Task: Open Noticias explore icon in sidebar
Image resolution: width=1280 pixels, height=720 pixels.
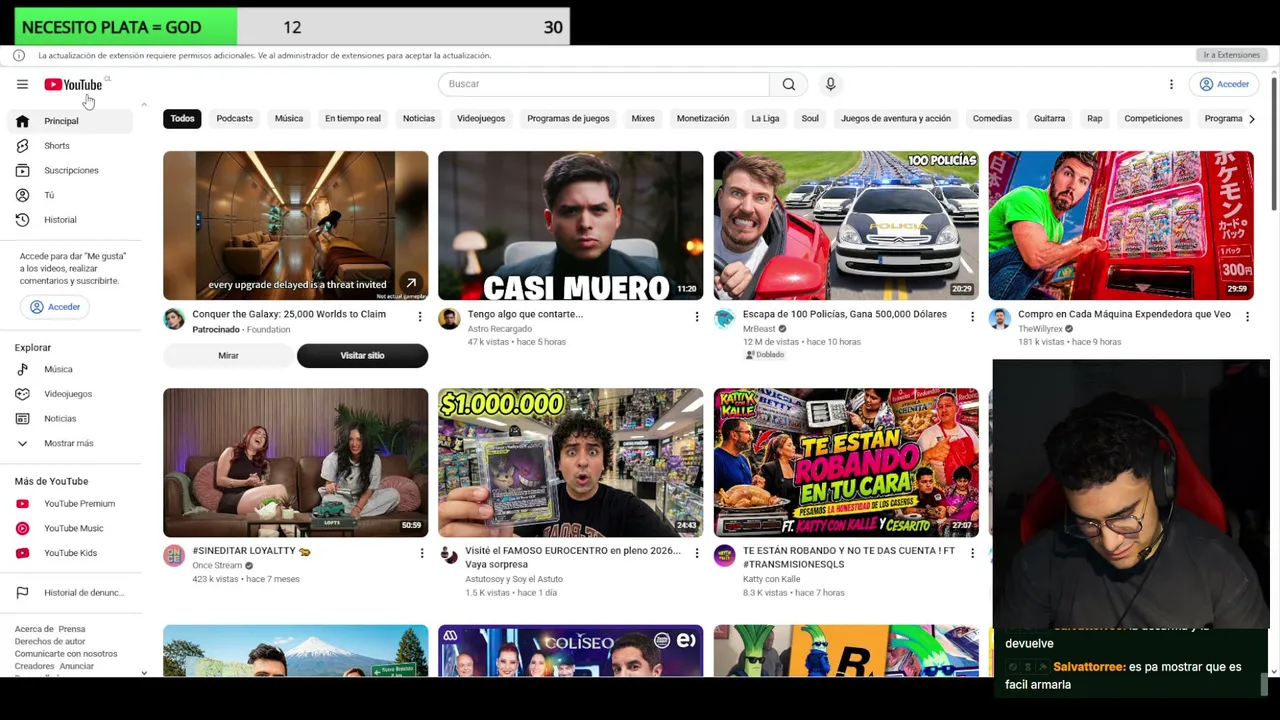Action: (22, 418)
